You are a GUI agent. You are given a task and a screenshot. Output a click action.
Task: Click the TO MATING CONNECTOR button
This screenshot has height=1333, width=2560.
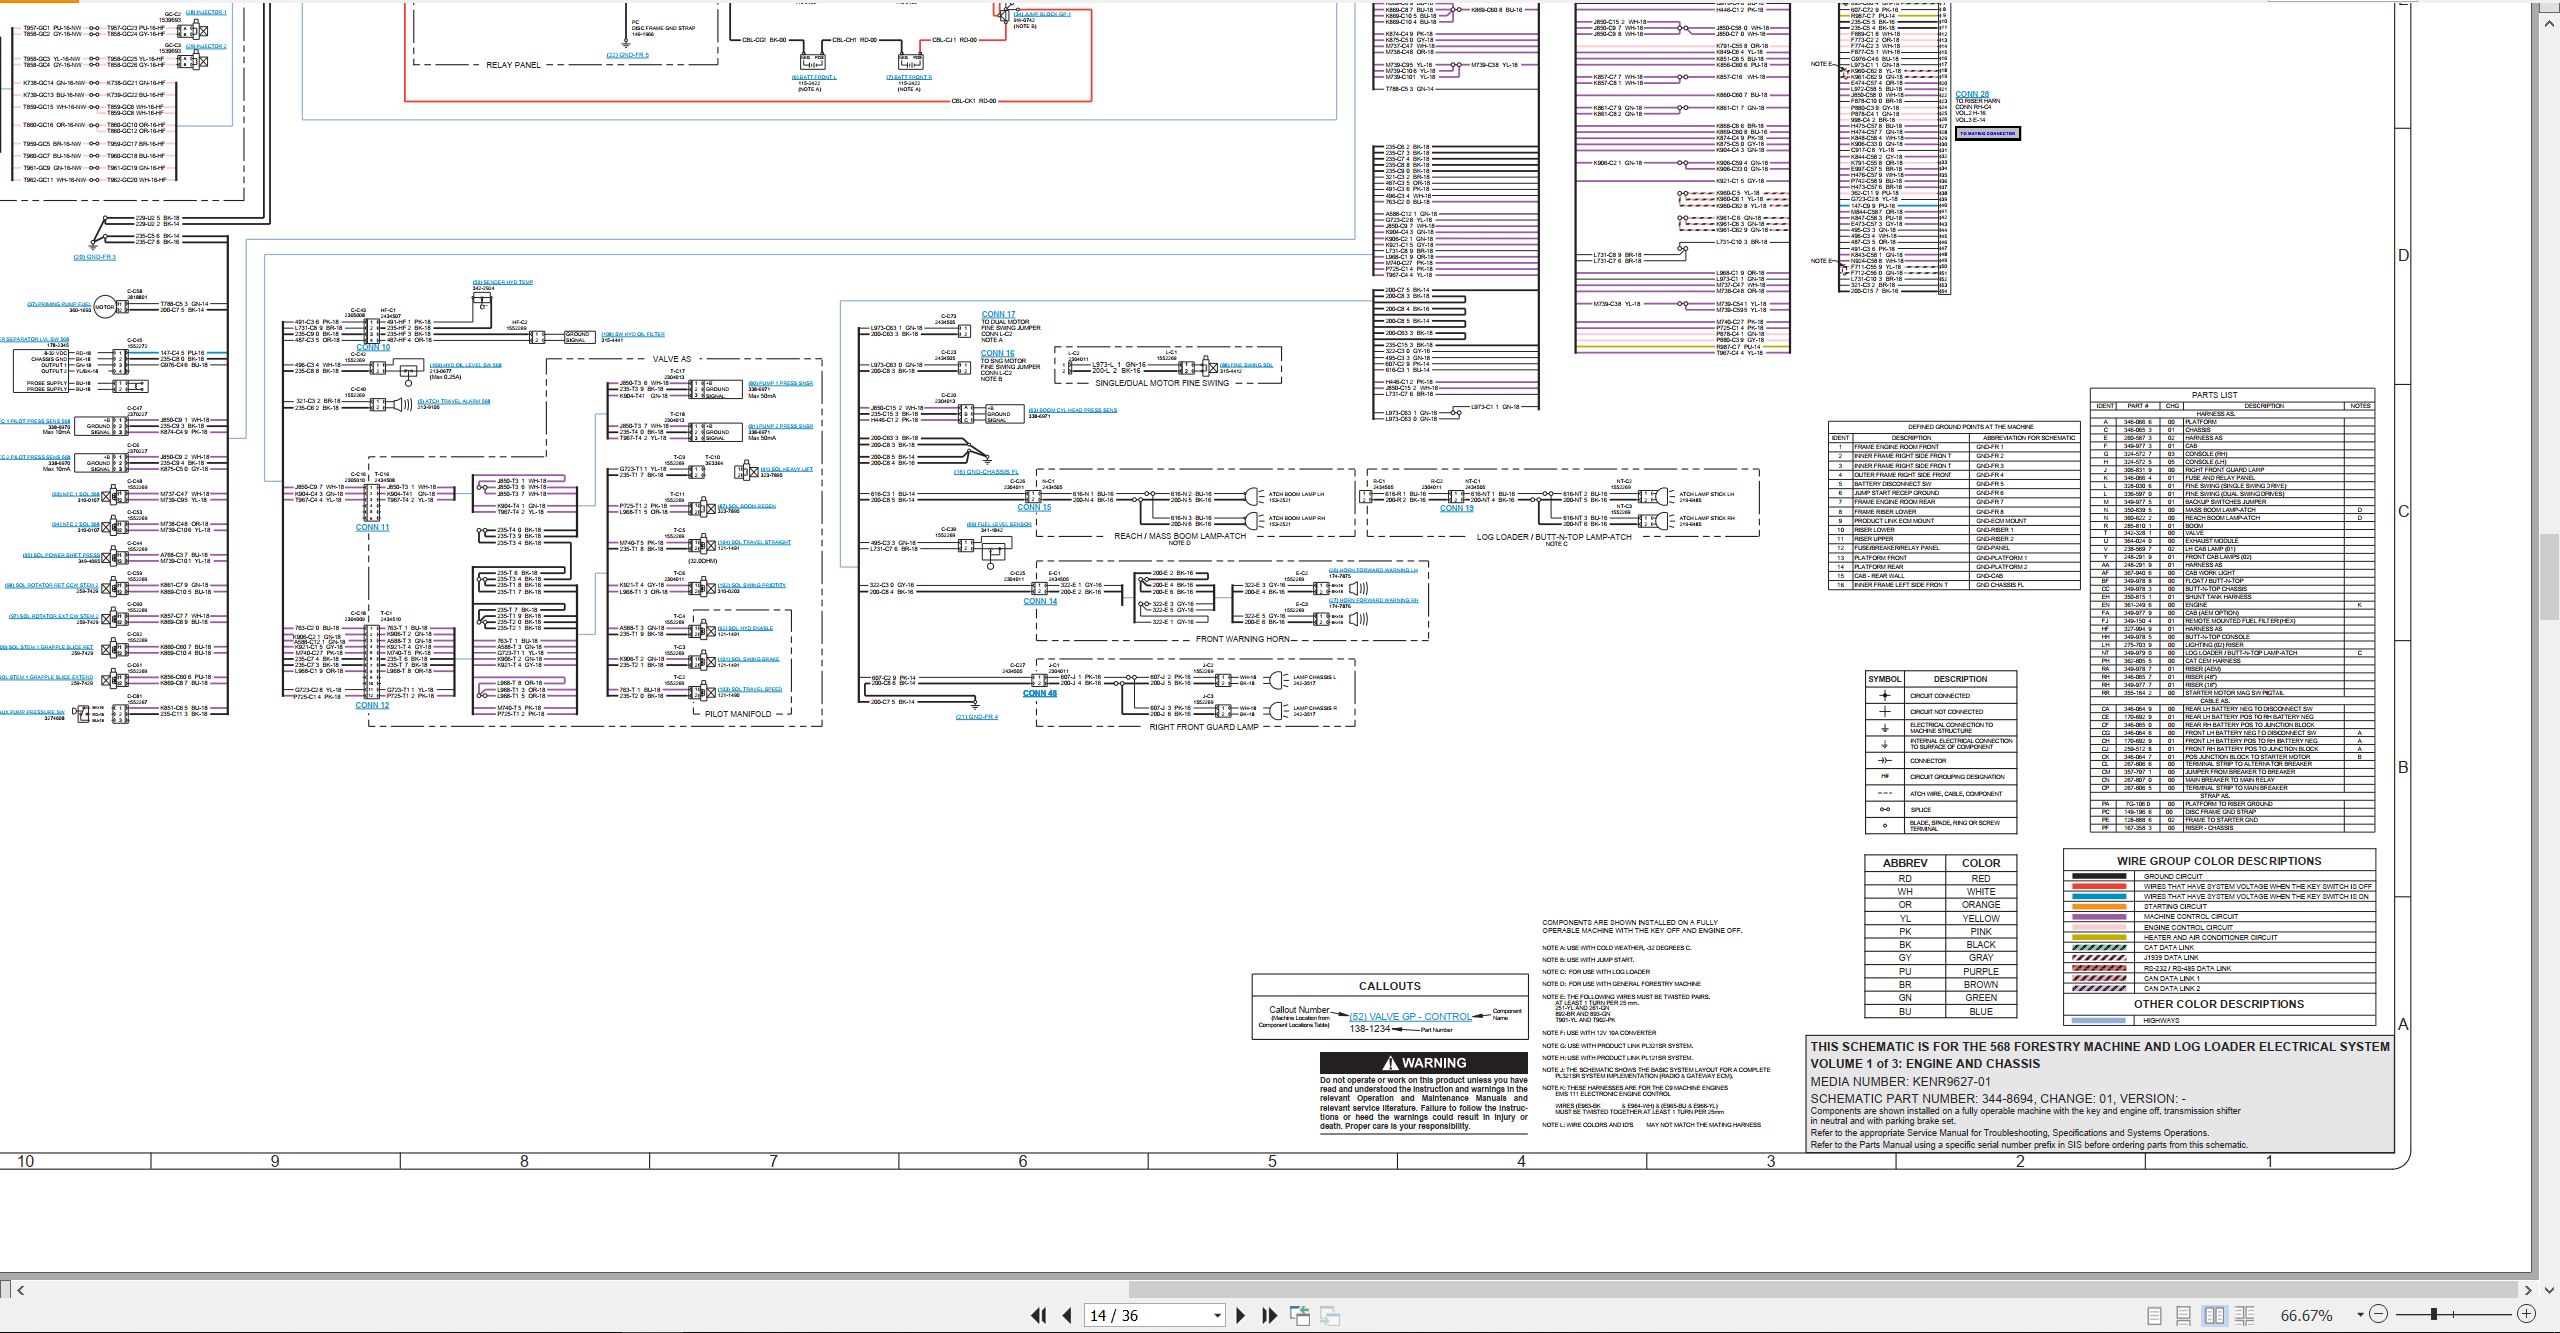tap(1988, 133)
